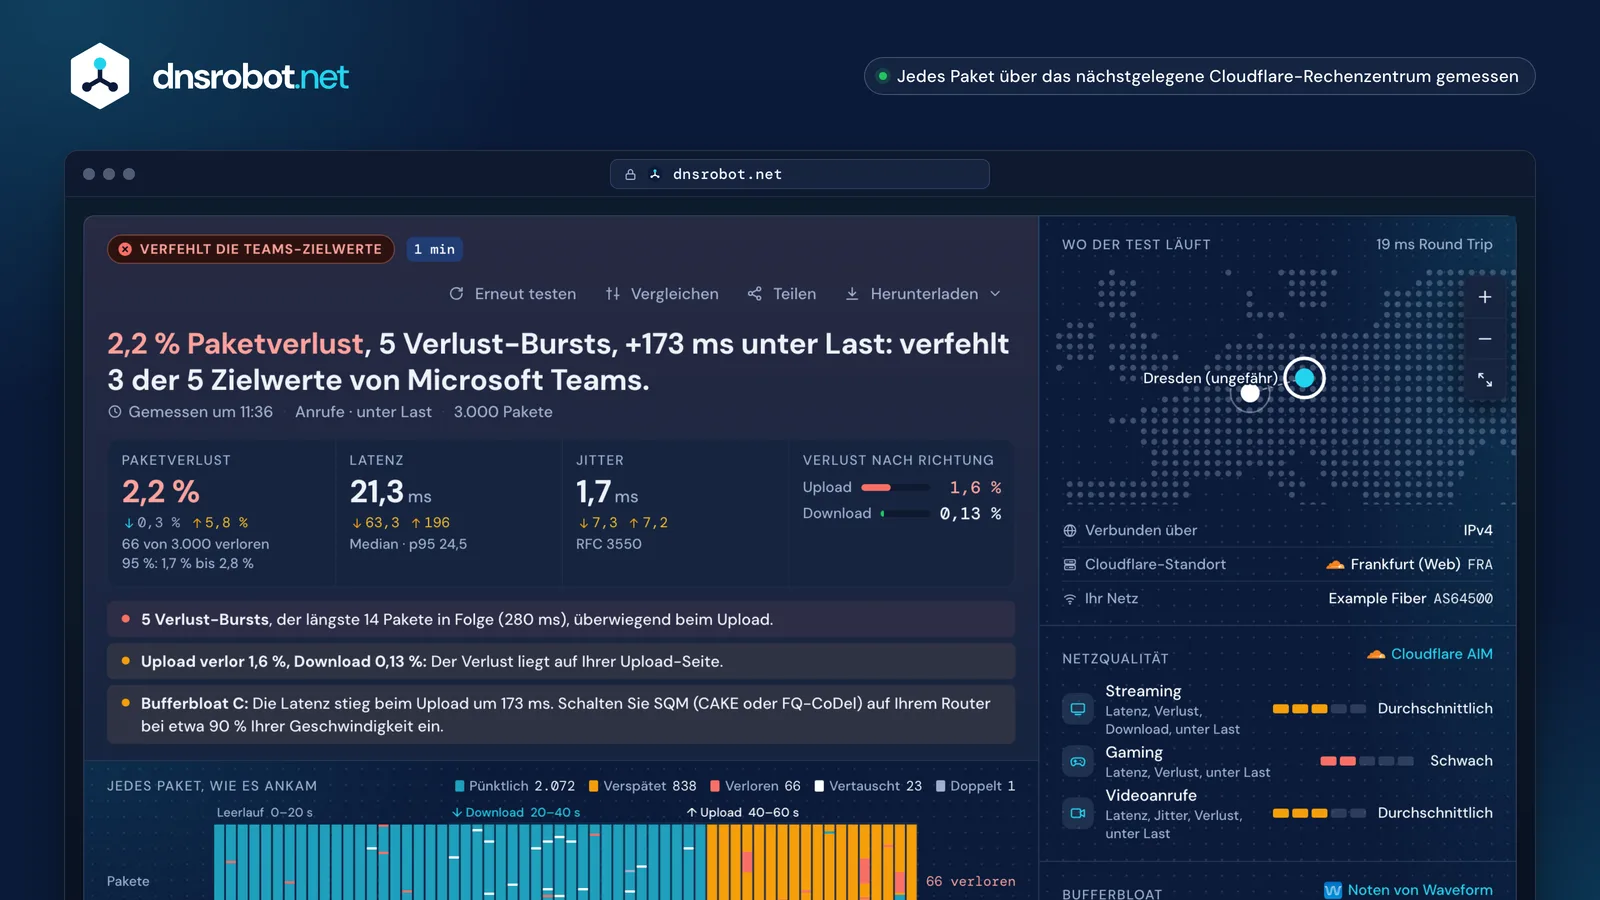Click the Upload verlor 1,6 % row

point(561,662)
